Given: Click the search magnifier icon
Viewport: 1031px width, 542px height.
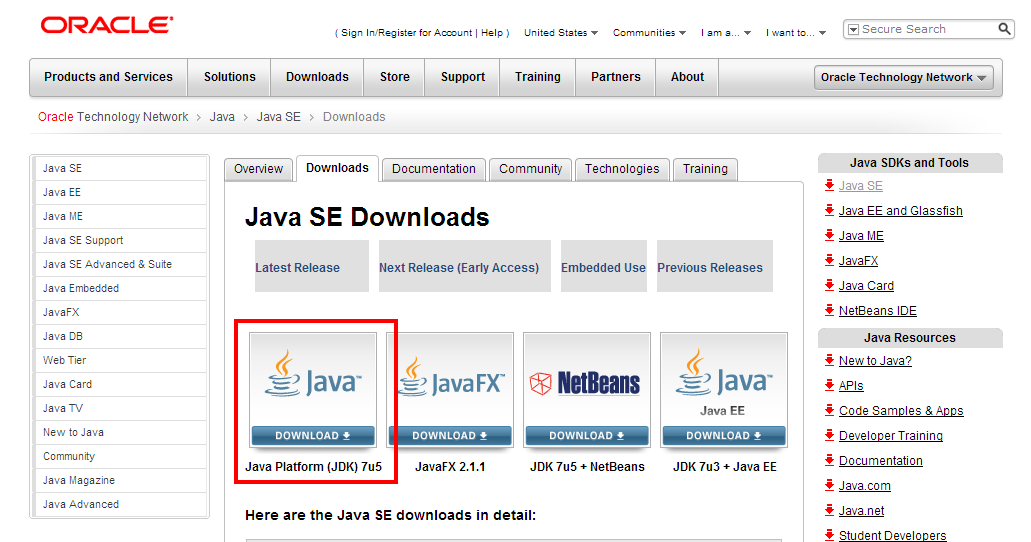Looking at the screenshot, I should pos(1004,29).
